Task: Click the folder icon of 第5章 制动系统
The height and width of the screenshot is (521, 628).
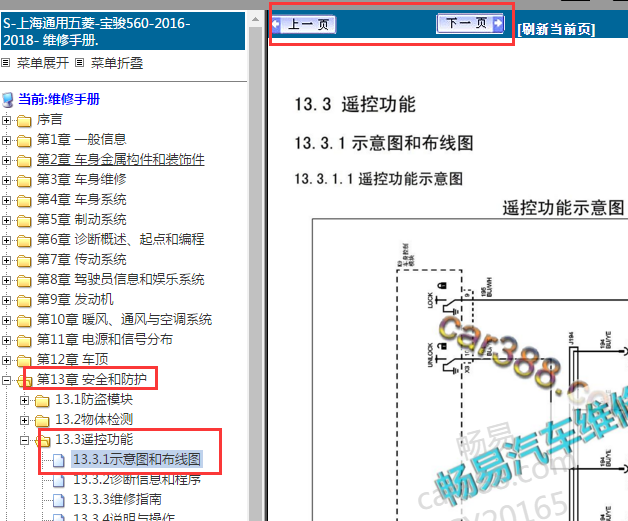Action: [24, 221]
